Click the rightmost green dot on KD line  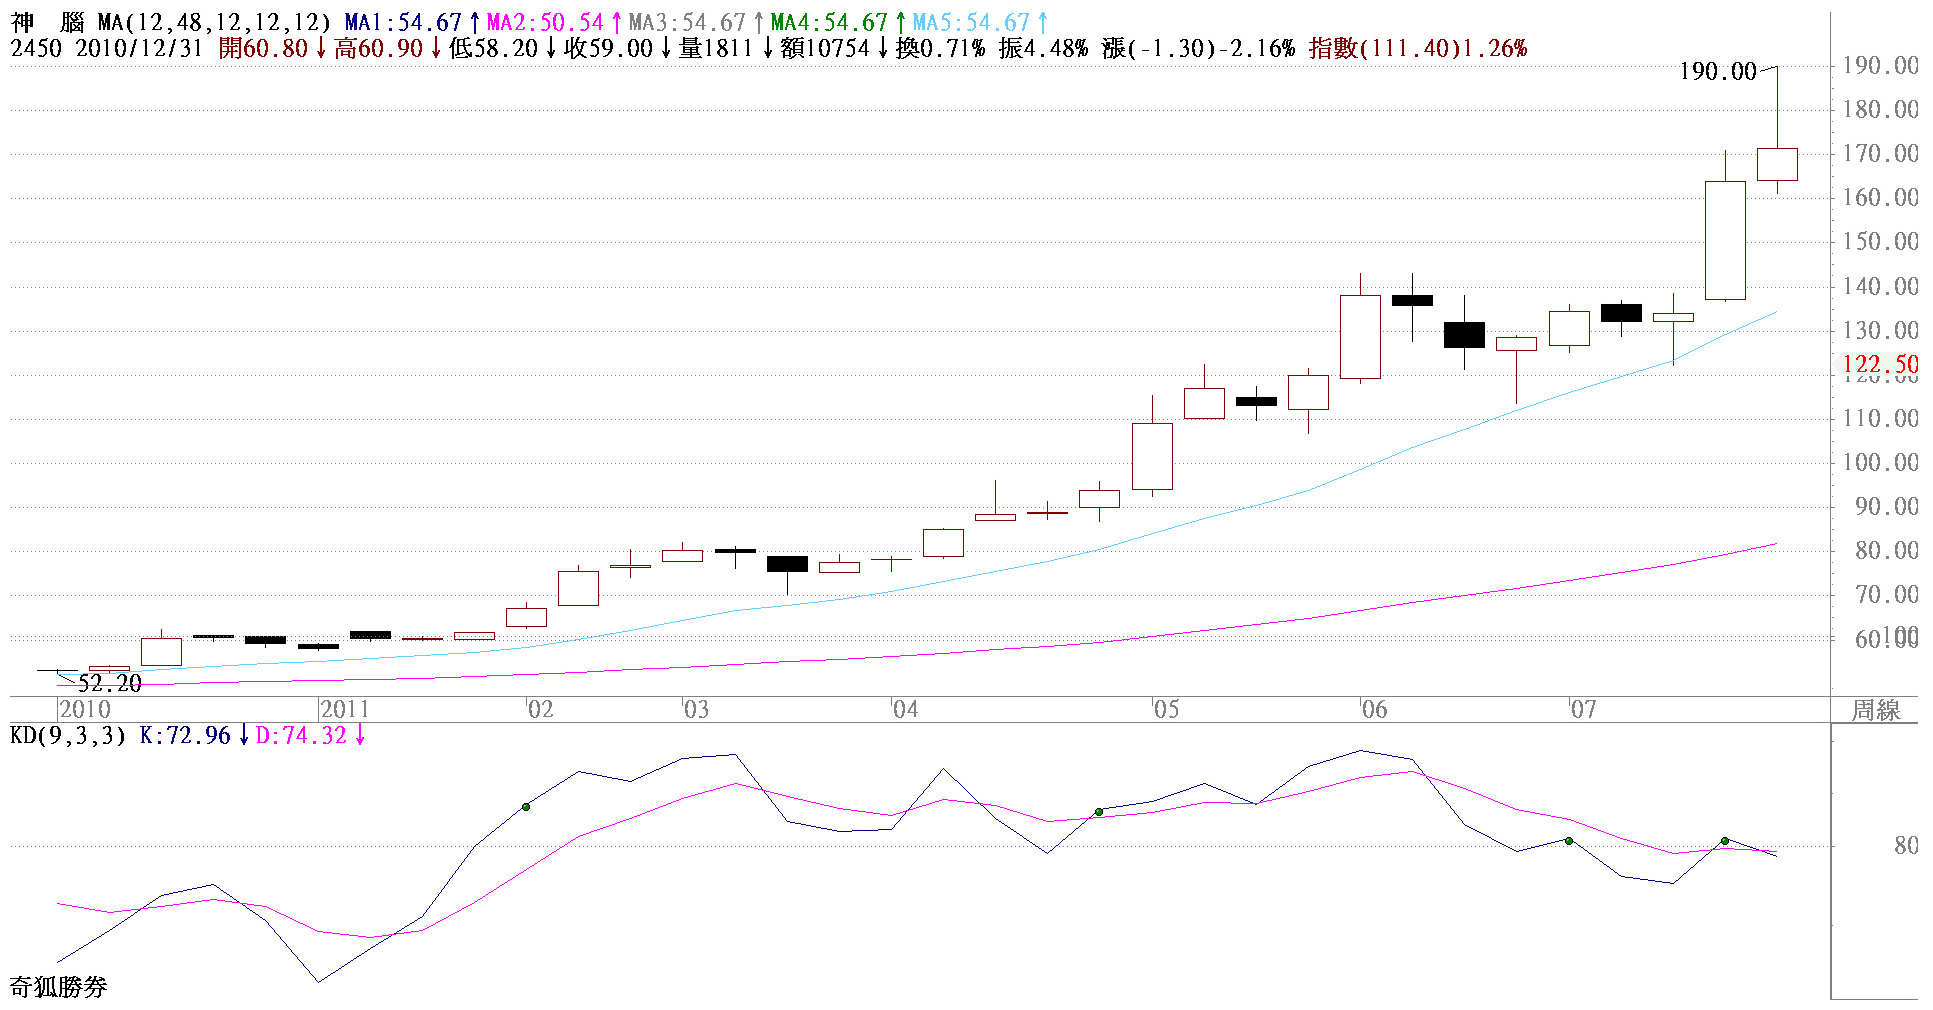click(x=1725, y=841)
